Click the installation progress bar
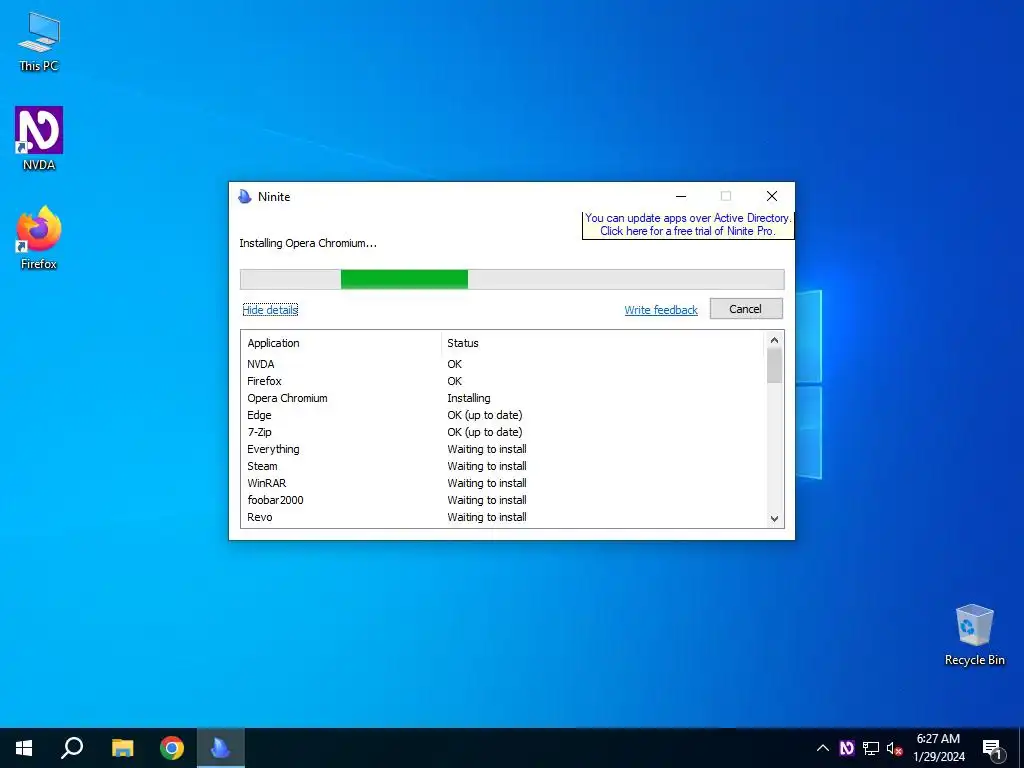This screenshot has height=768, width=1024. coord(512,279)
